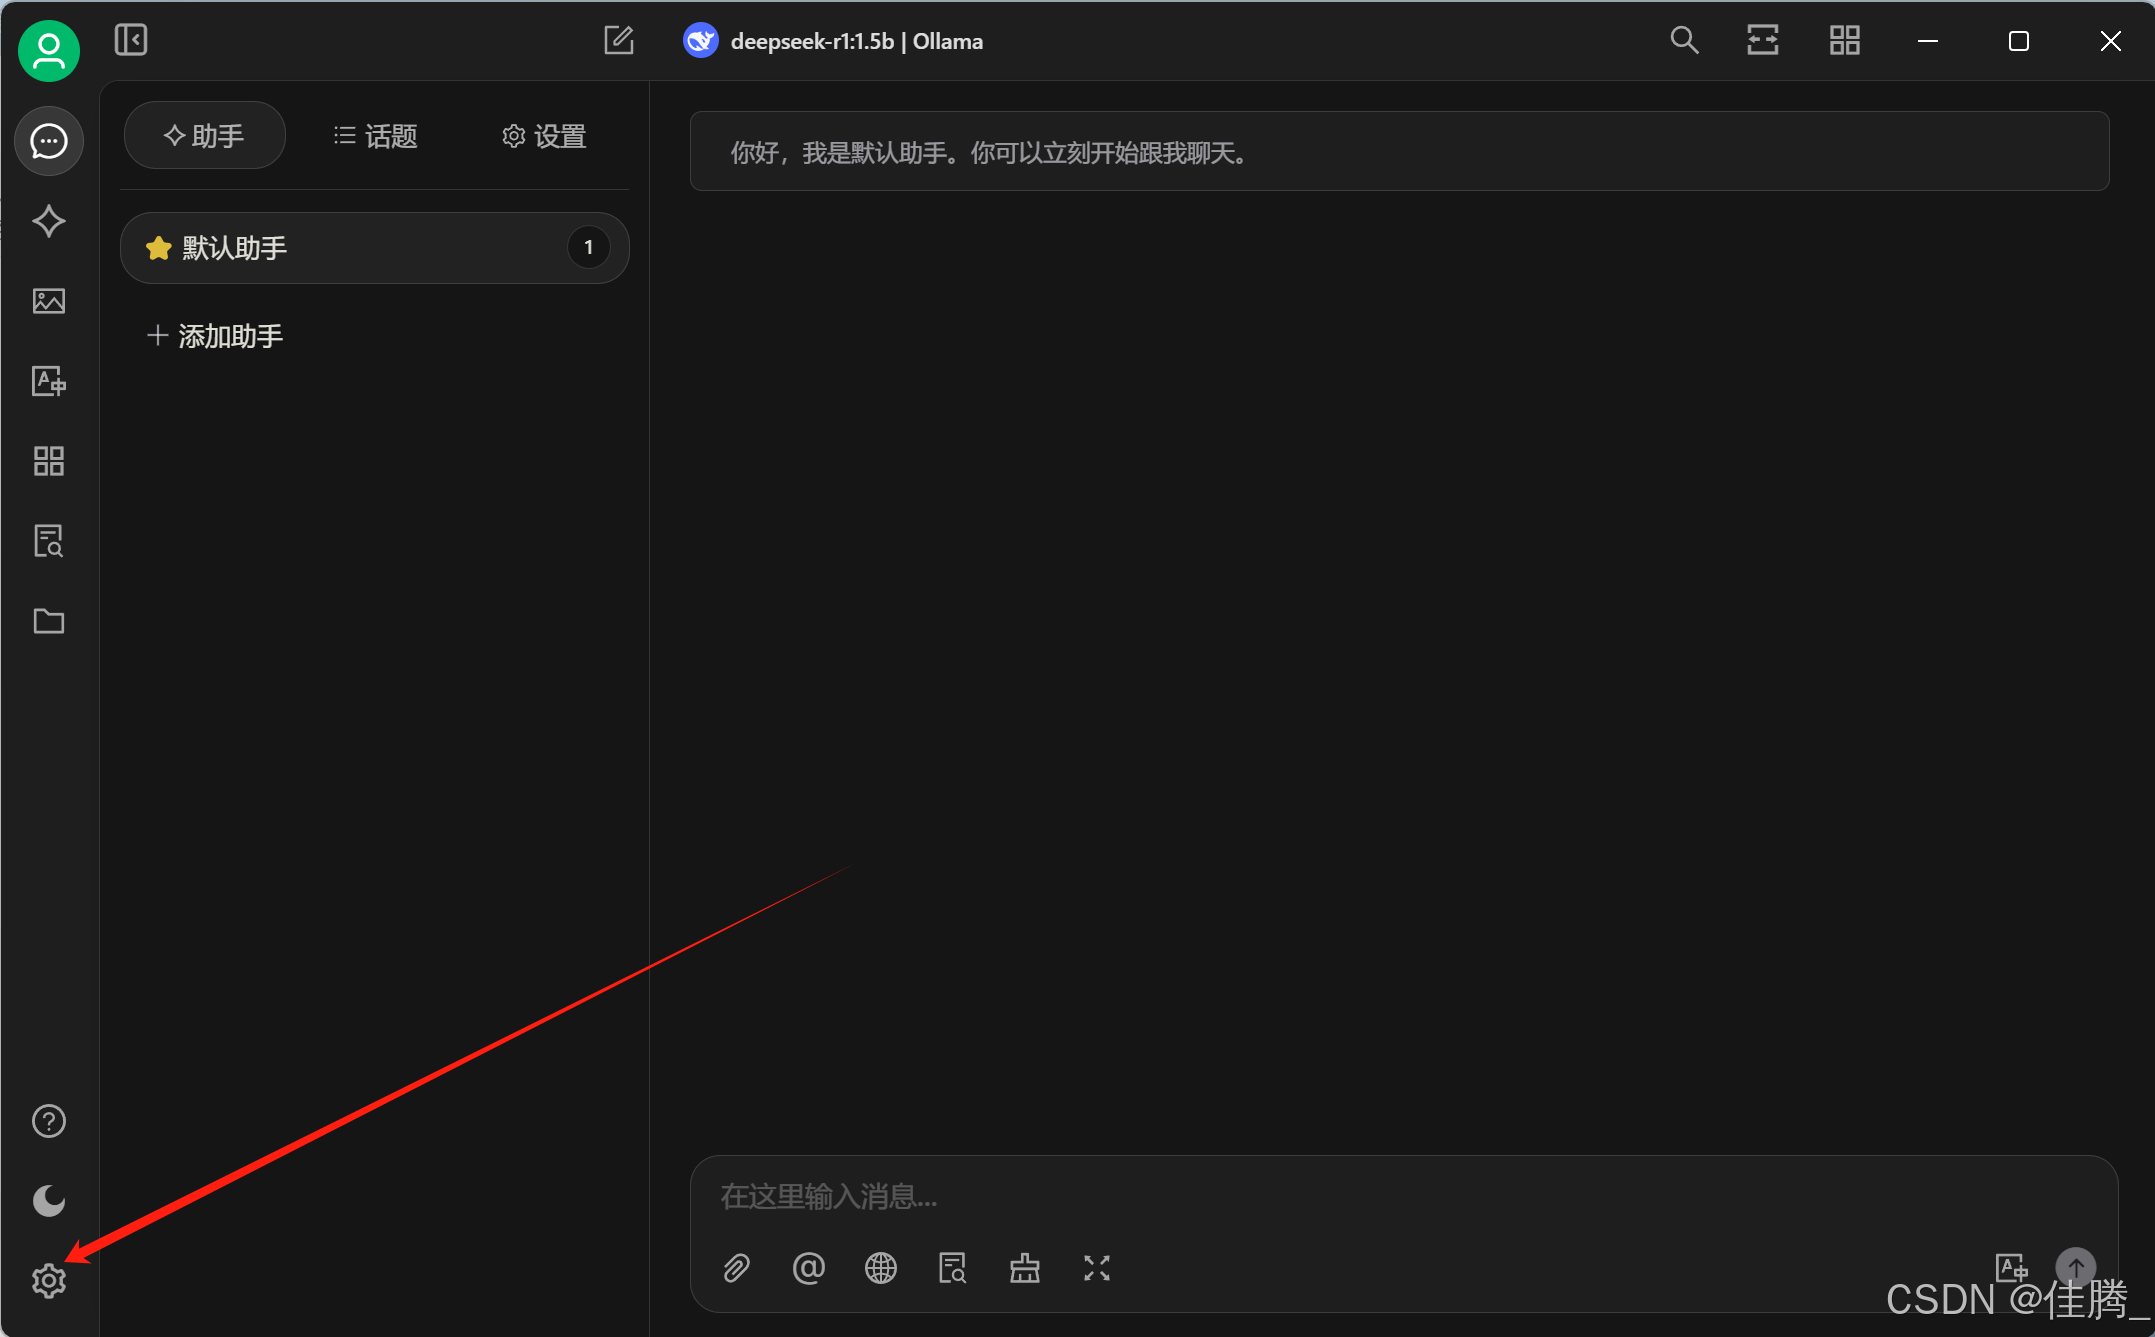Open the deepseek-r1:1.5b model selector
Viewport: 2155px width, 1337px height.
coord(835,41)
